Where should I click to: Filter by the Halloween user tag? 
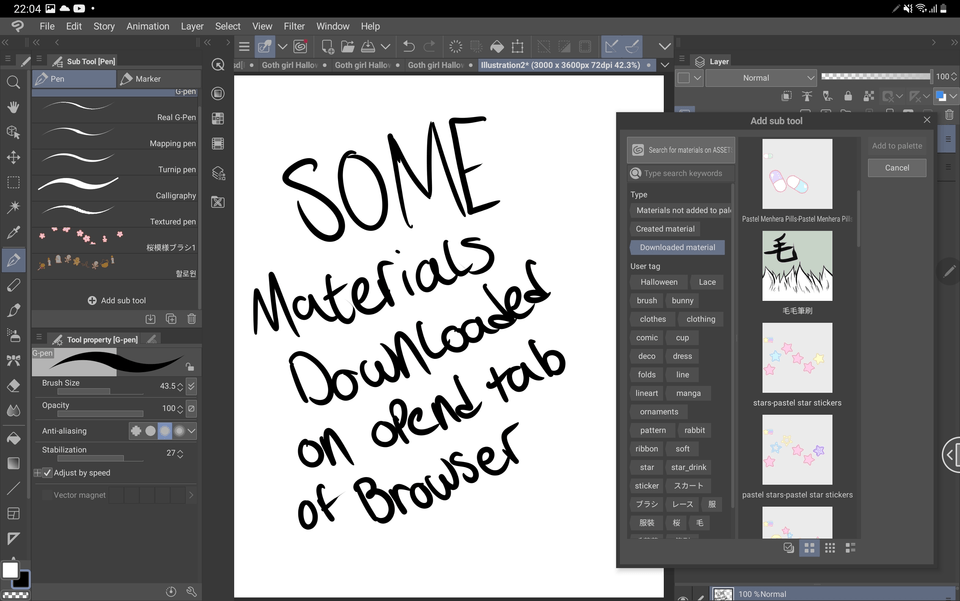pyautogui.click(x=659, y=282)
